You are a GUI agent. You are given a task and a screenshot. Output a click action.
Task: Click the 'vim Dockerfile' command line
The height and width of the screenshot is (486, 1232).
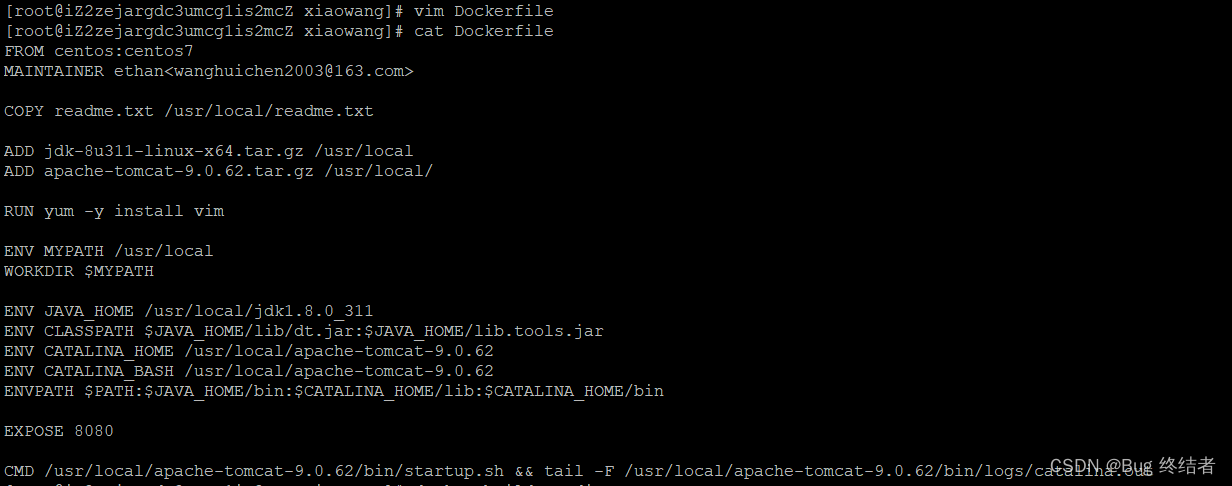pos(279,11)
